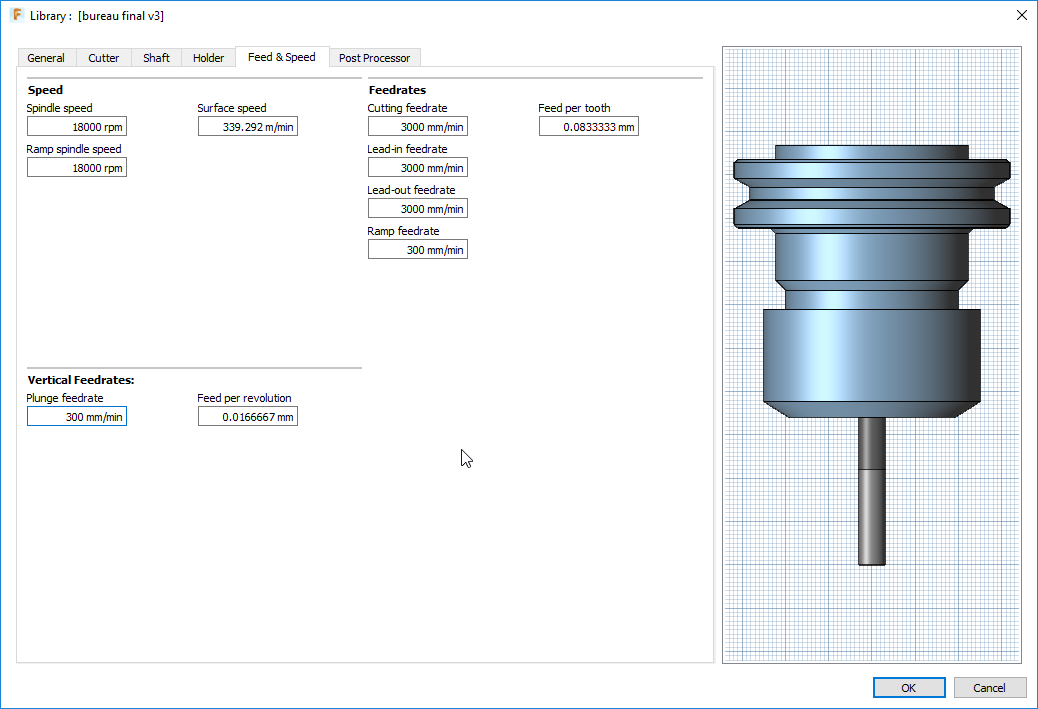
Task: Click the Ramp feedrate field
Action: click(418, 250)
